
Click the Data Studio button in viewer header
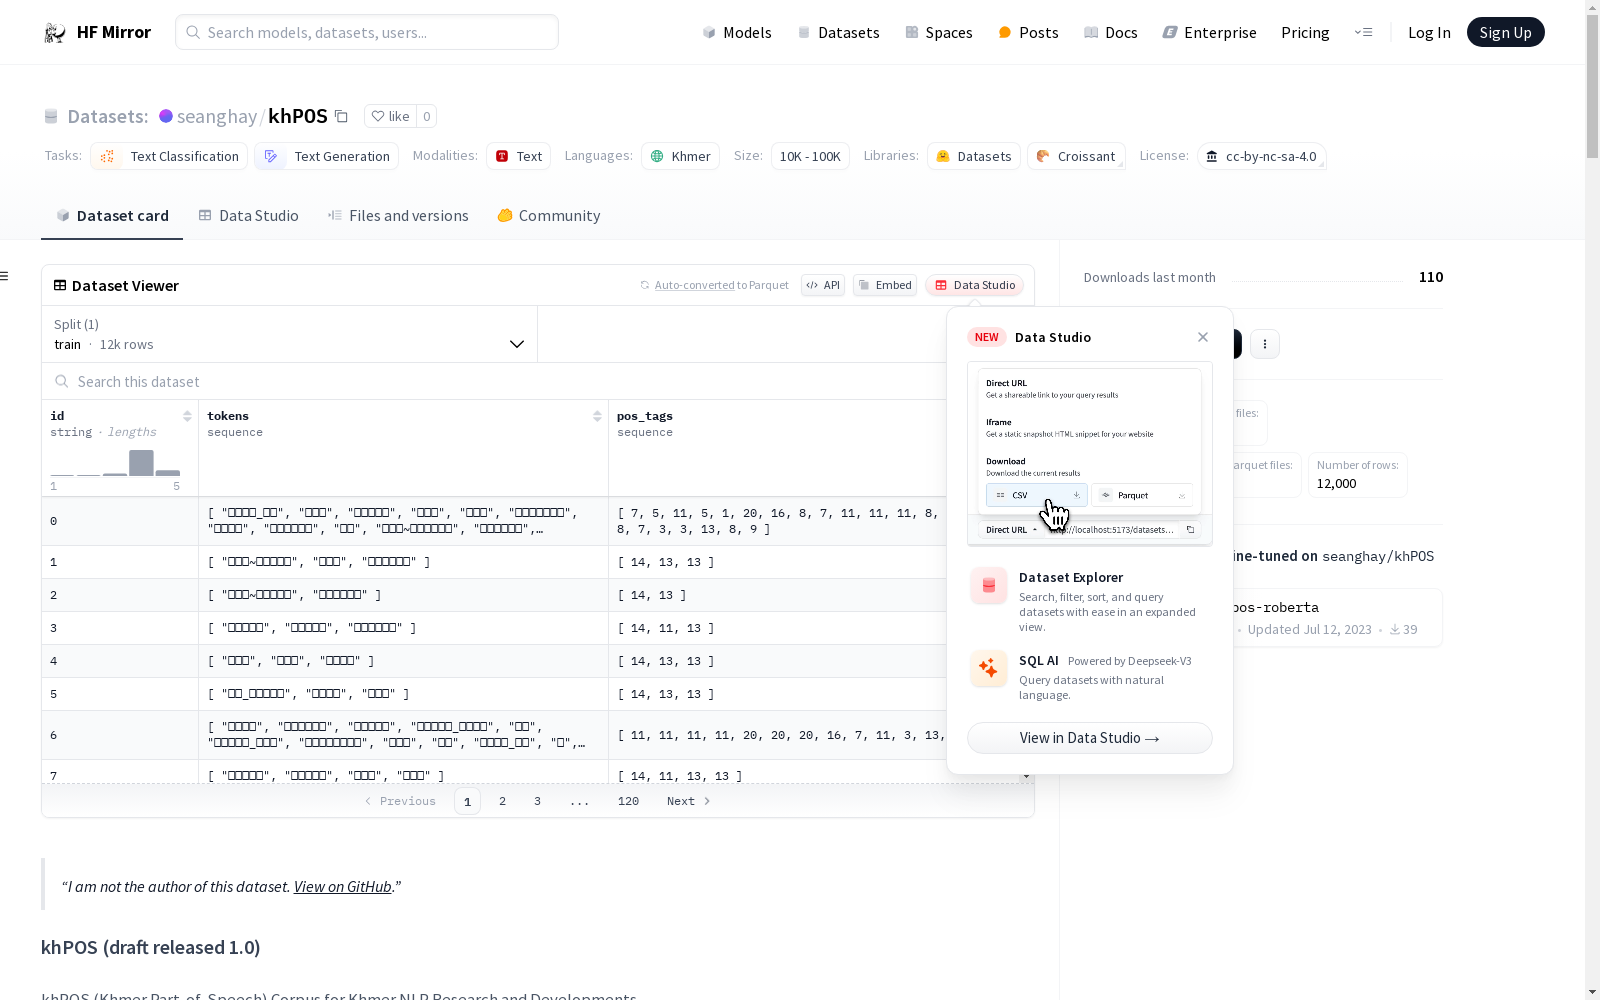pyautogui.click(x=975, y=285)
